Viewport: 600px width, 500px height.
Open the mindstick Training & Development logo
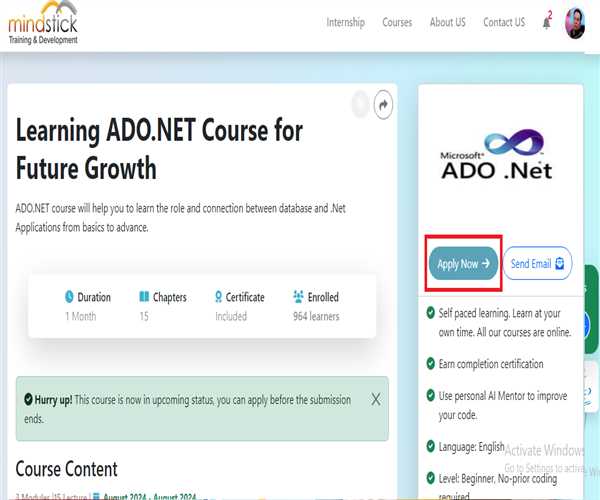pyautogui.click(x=43, y=23)
